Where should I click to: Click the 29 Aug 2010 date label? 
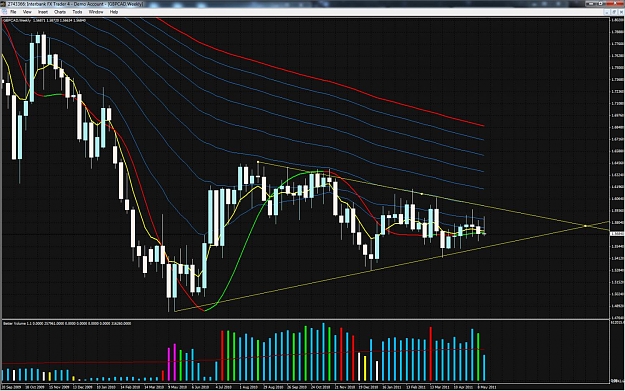[272, 387]
